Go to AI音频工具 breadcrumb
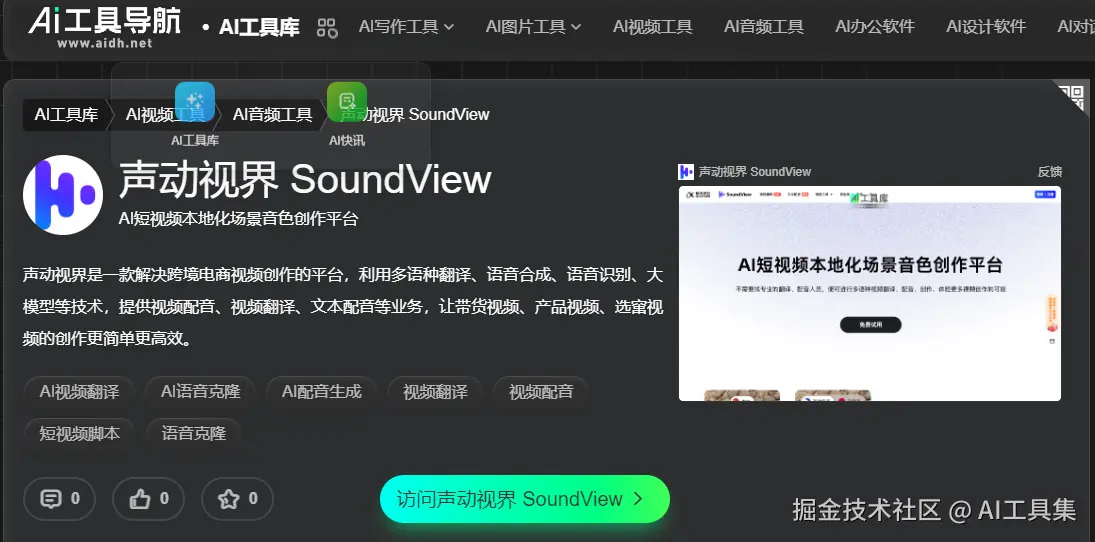The height and width of the screenshot is (542, 1095). click(x=272, y=115)
